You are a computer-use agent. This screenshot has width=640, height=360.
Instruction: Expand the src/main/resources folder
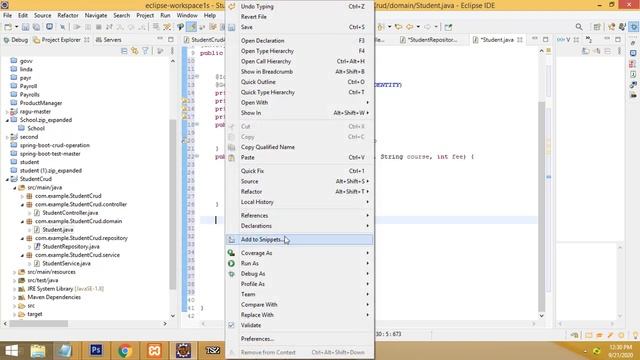[15, 272]
